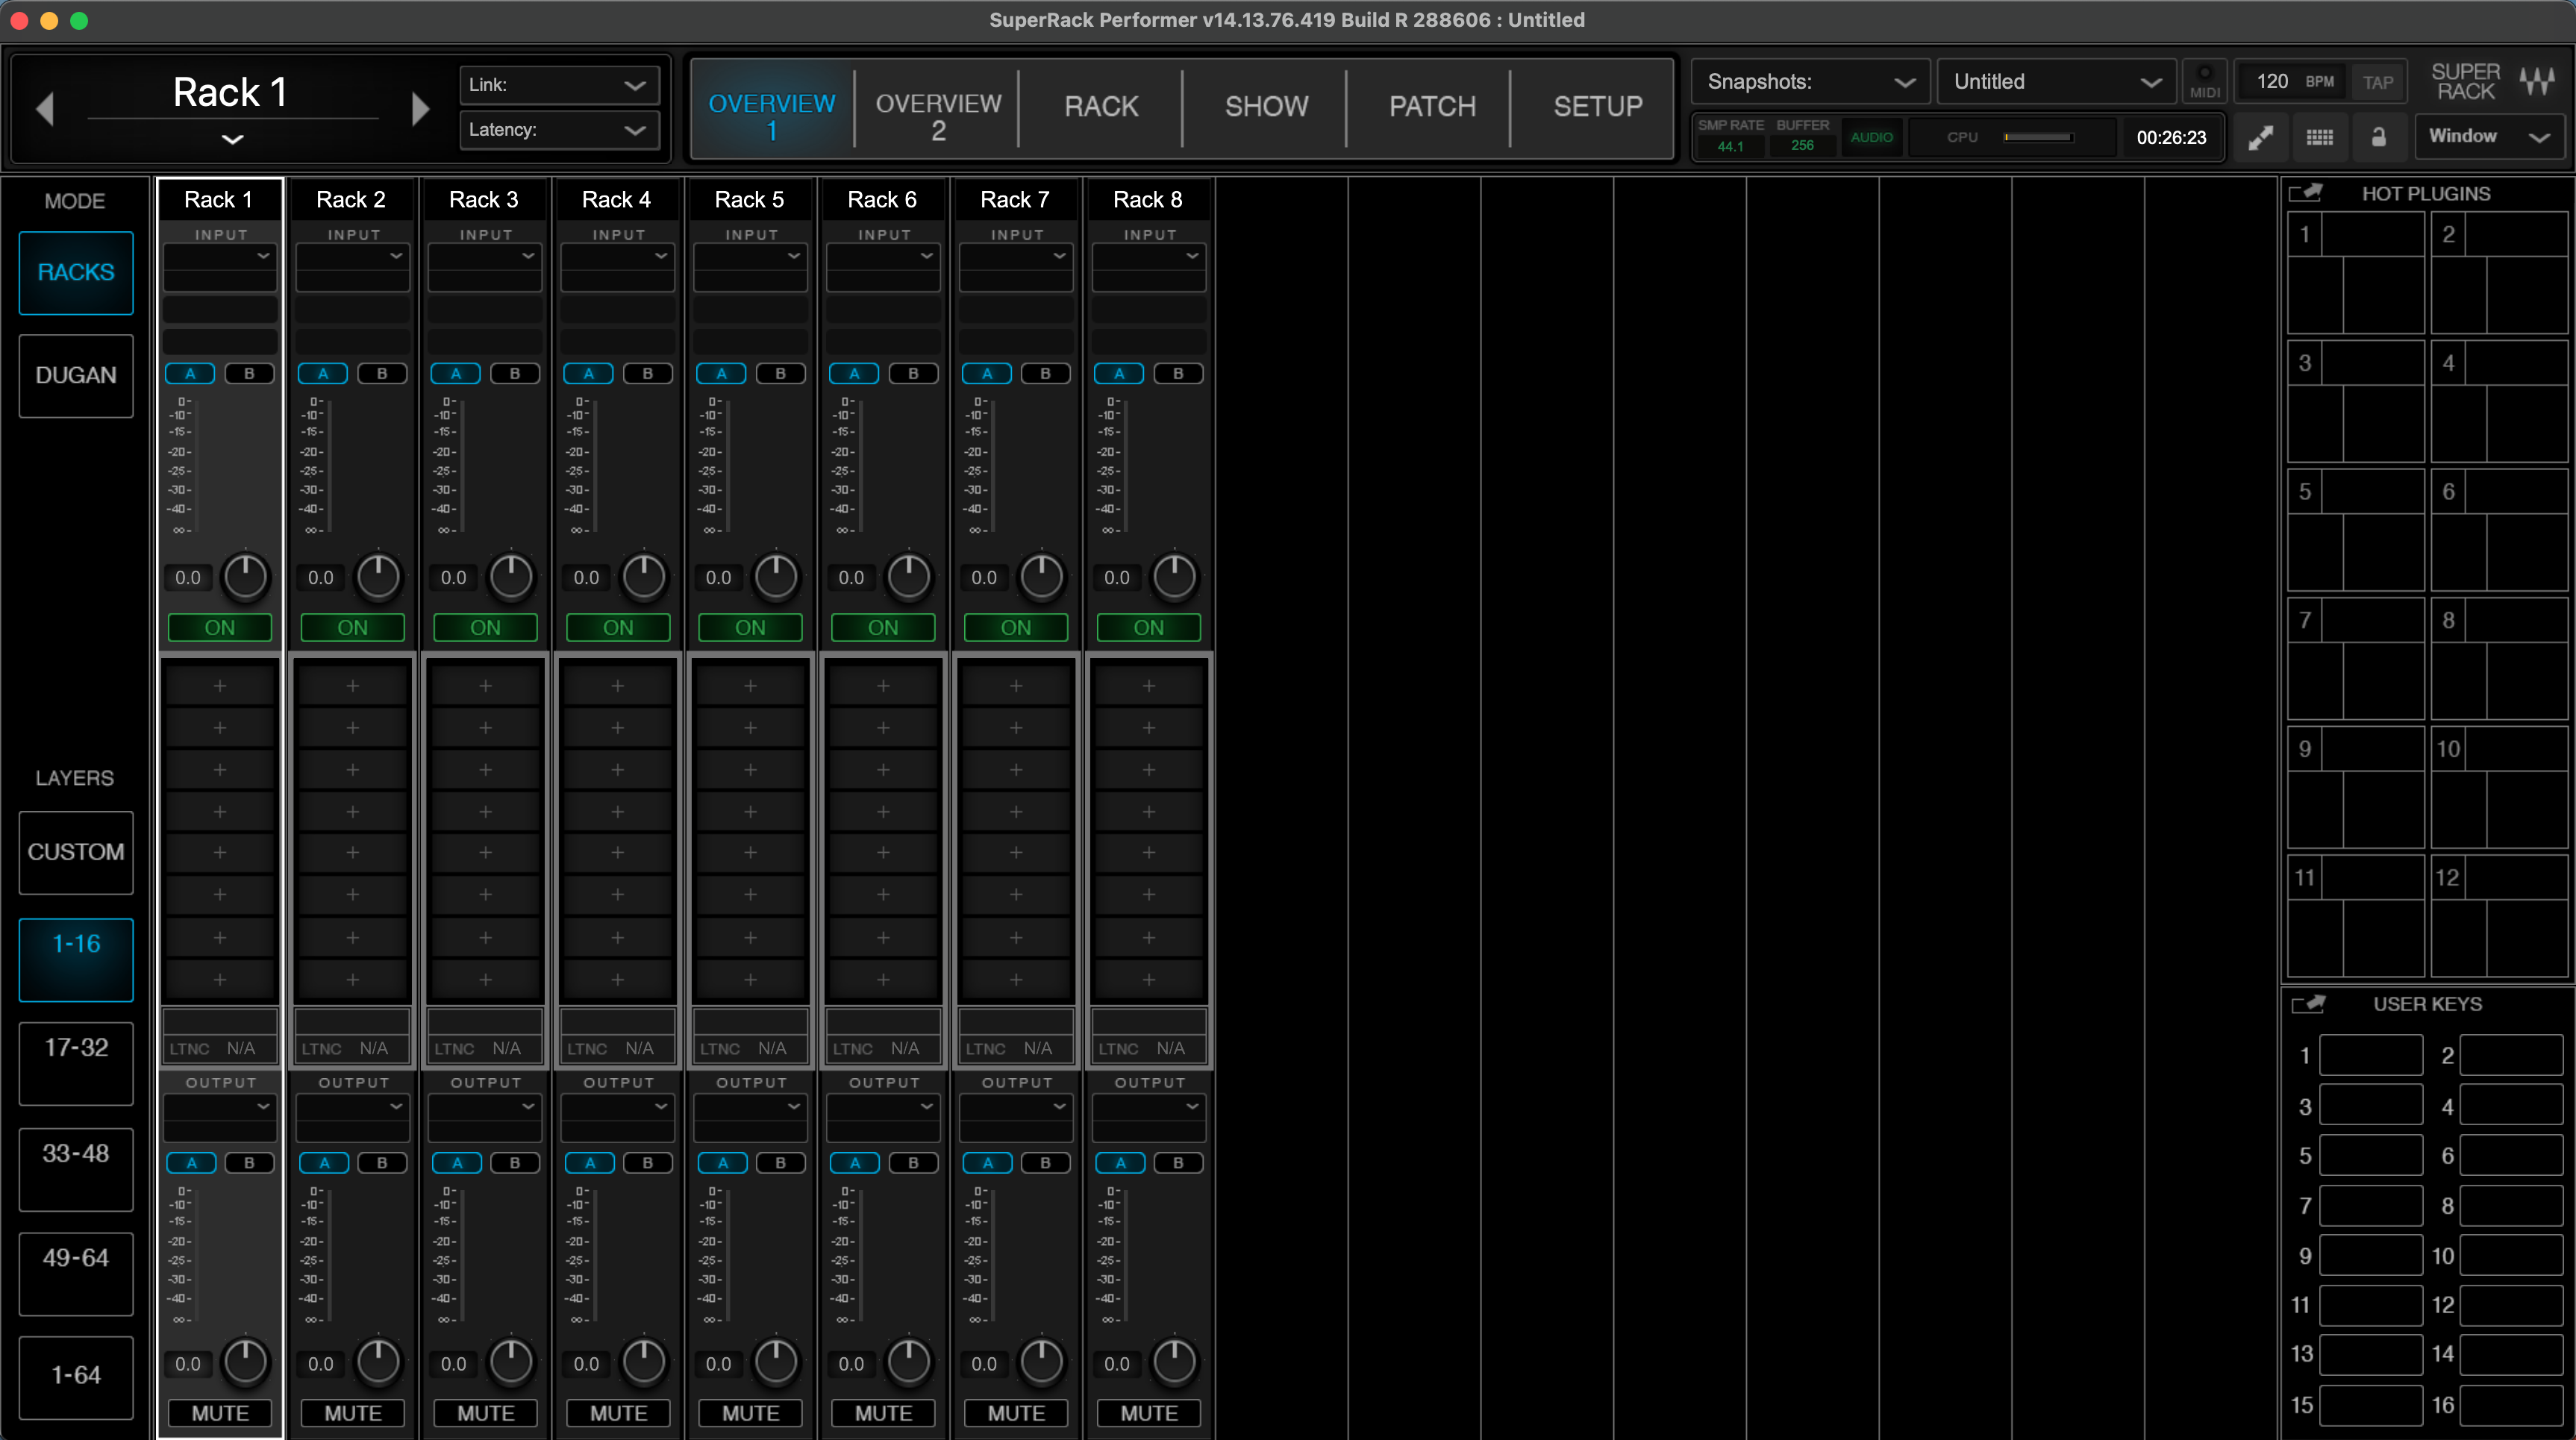Add a plugin in Rack 4's first slot
Viewport: 2576px width, 1440px height.
[x=618, y=686]
